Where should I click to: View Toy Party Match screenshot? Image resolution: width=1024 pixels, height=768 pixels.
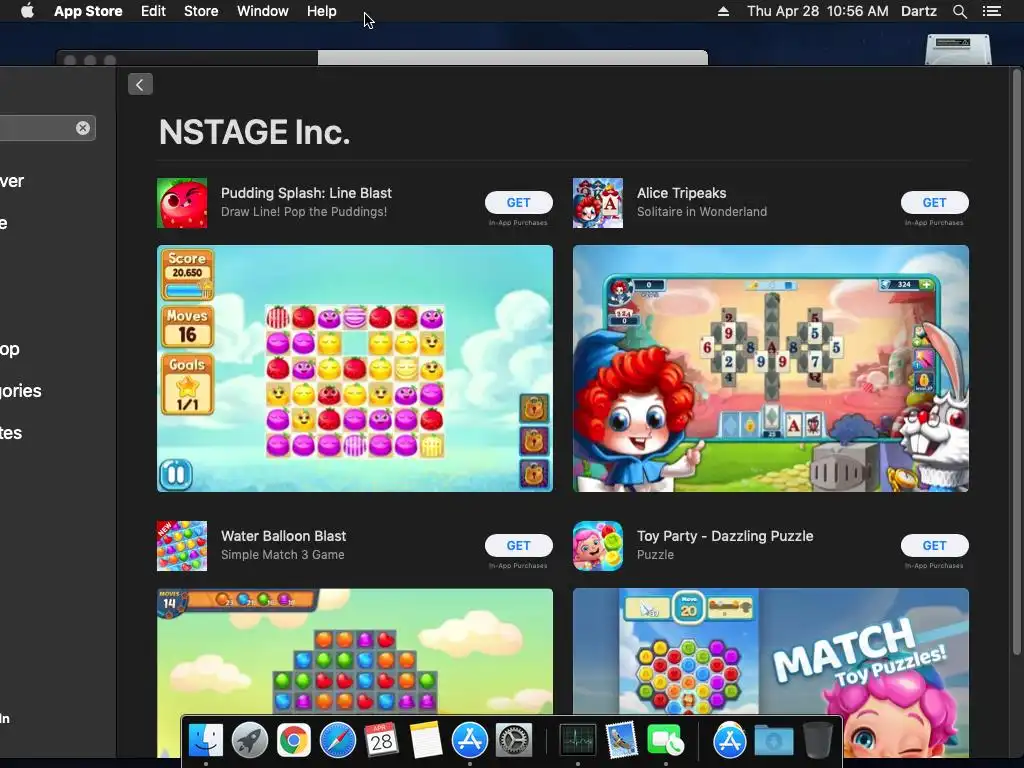click(x=771, y=650)
